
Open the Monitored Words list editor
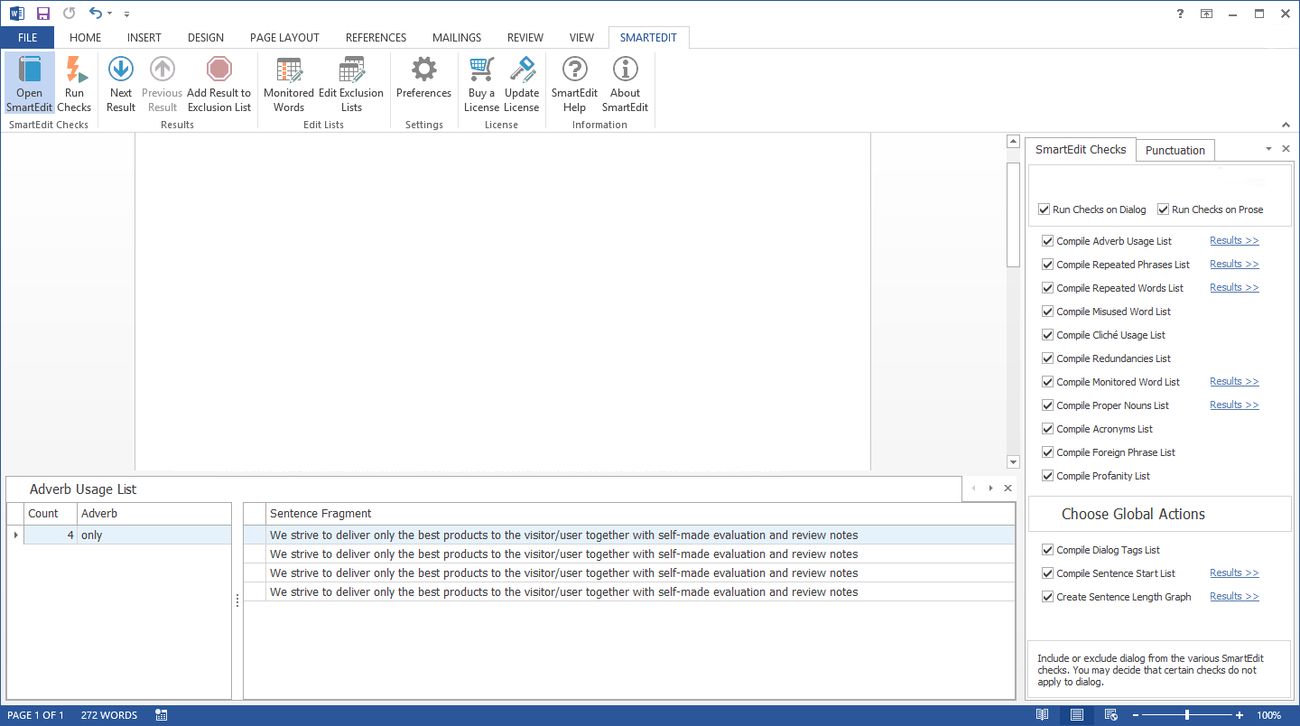(x=289, y=85)
